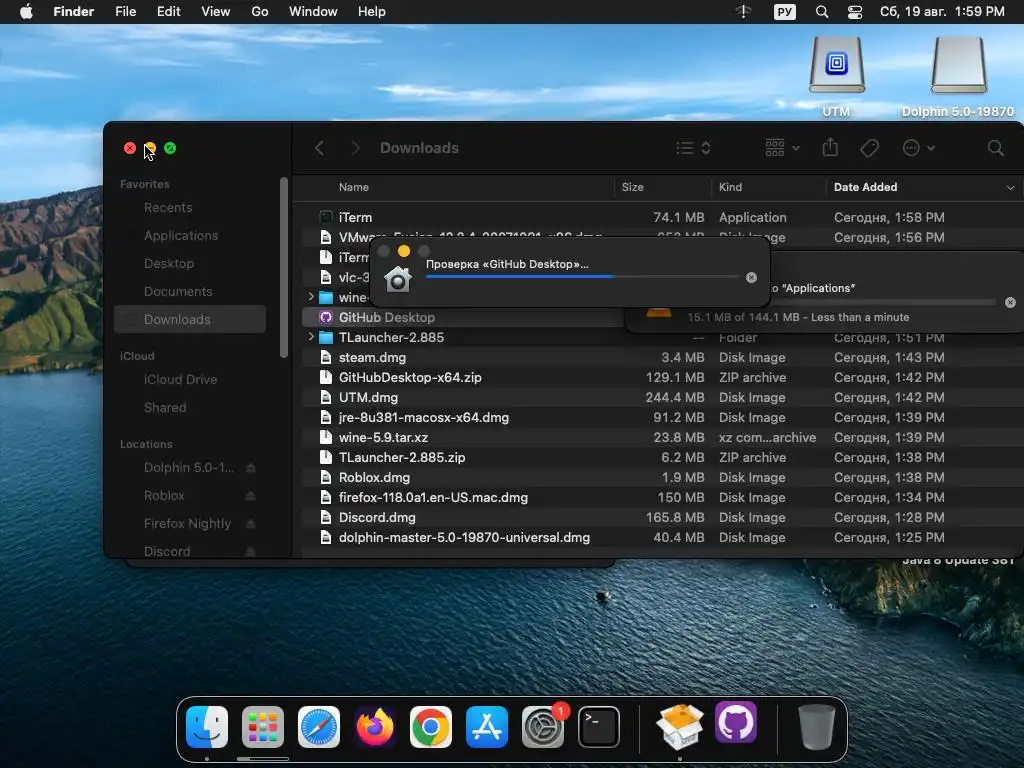The image size is (1024, 768).
Task: Open the list view switcher dropdown
Action: [x=694, y=148]
